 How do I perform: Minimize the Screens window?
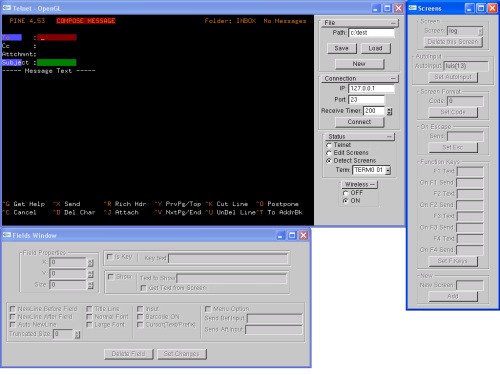click(469, 8)
